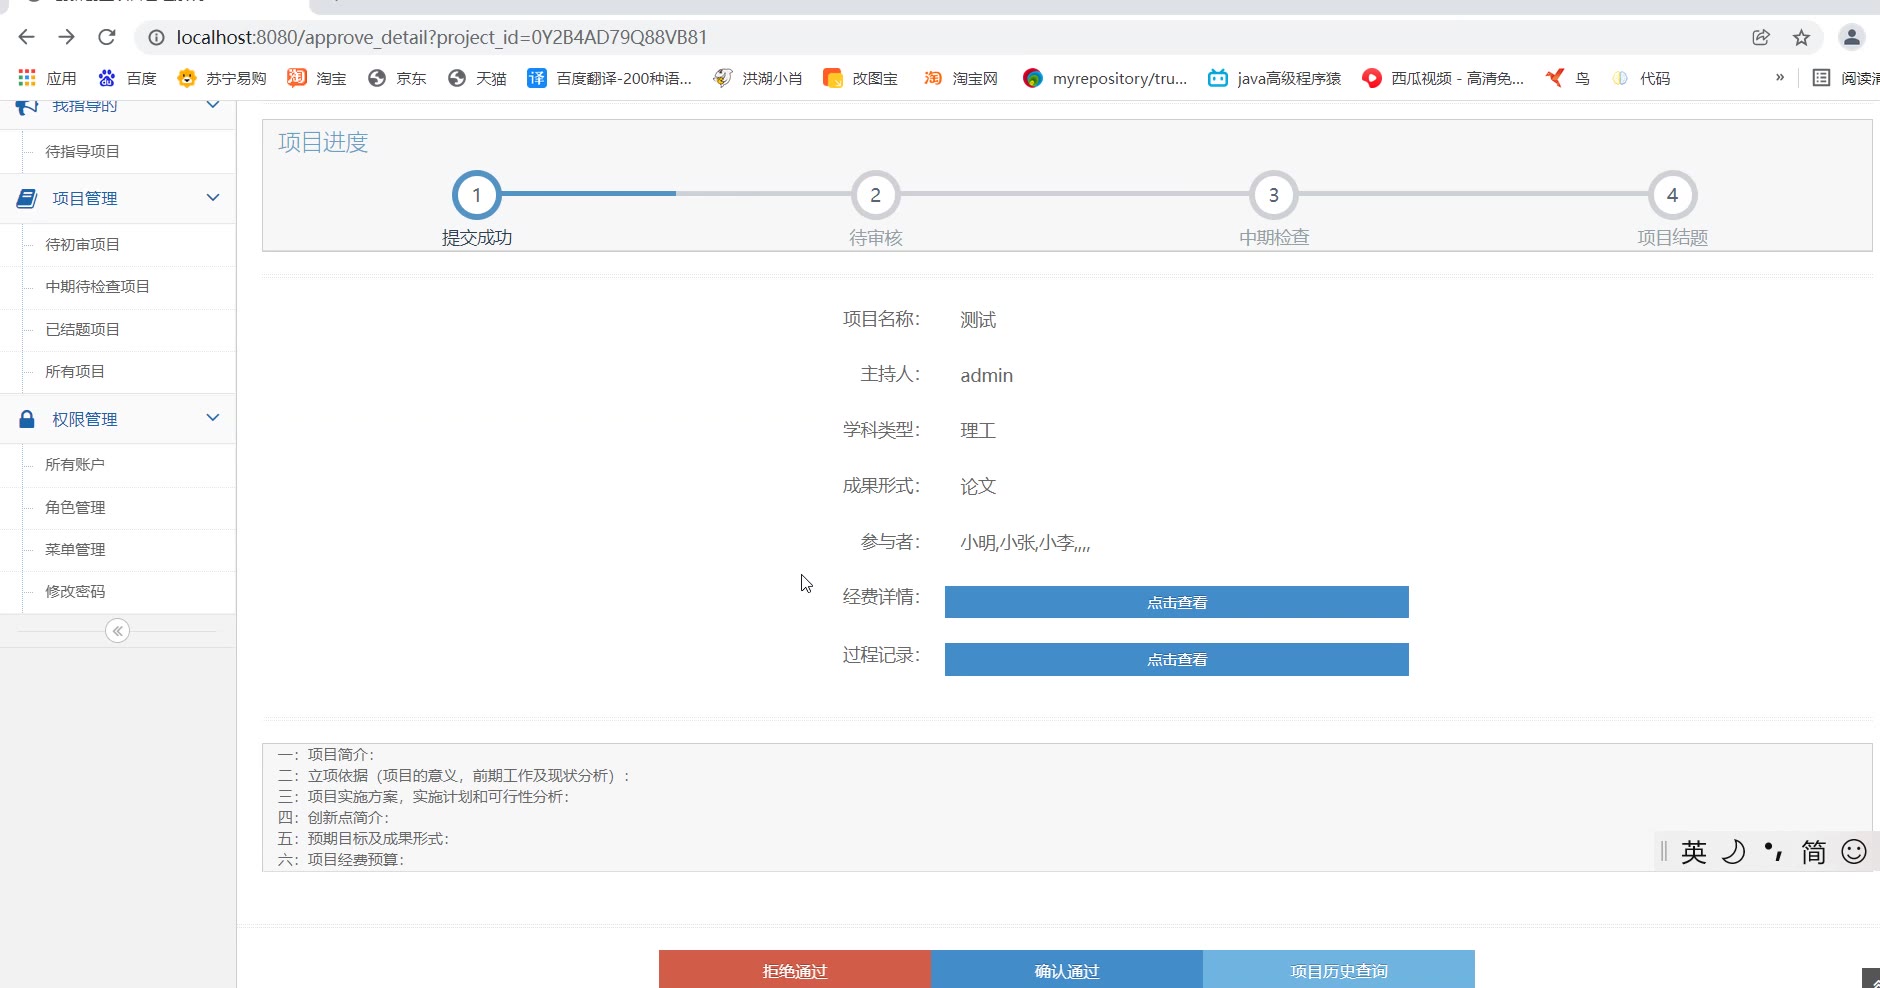The width and height of the screenshot is (1880, 988).
Task: Open 已结题项目 in the sidebar
Action: click(x=82, y=330)
